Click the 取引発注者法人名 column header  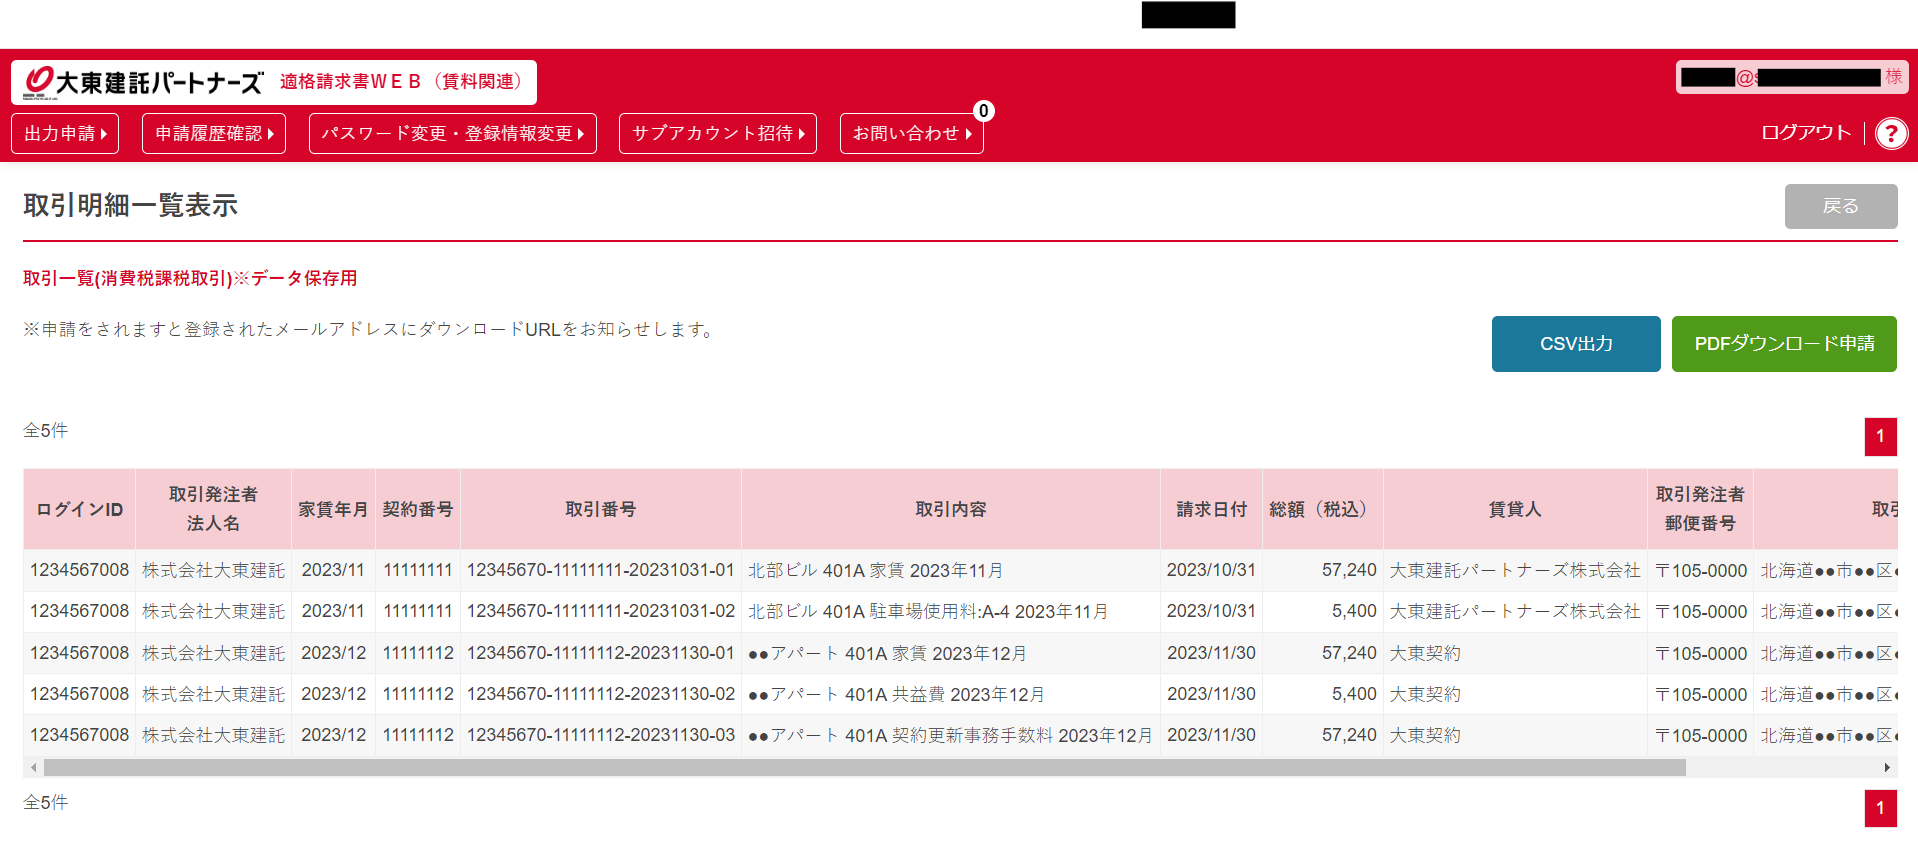coord(213,509)
